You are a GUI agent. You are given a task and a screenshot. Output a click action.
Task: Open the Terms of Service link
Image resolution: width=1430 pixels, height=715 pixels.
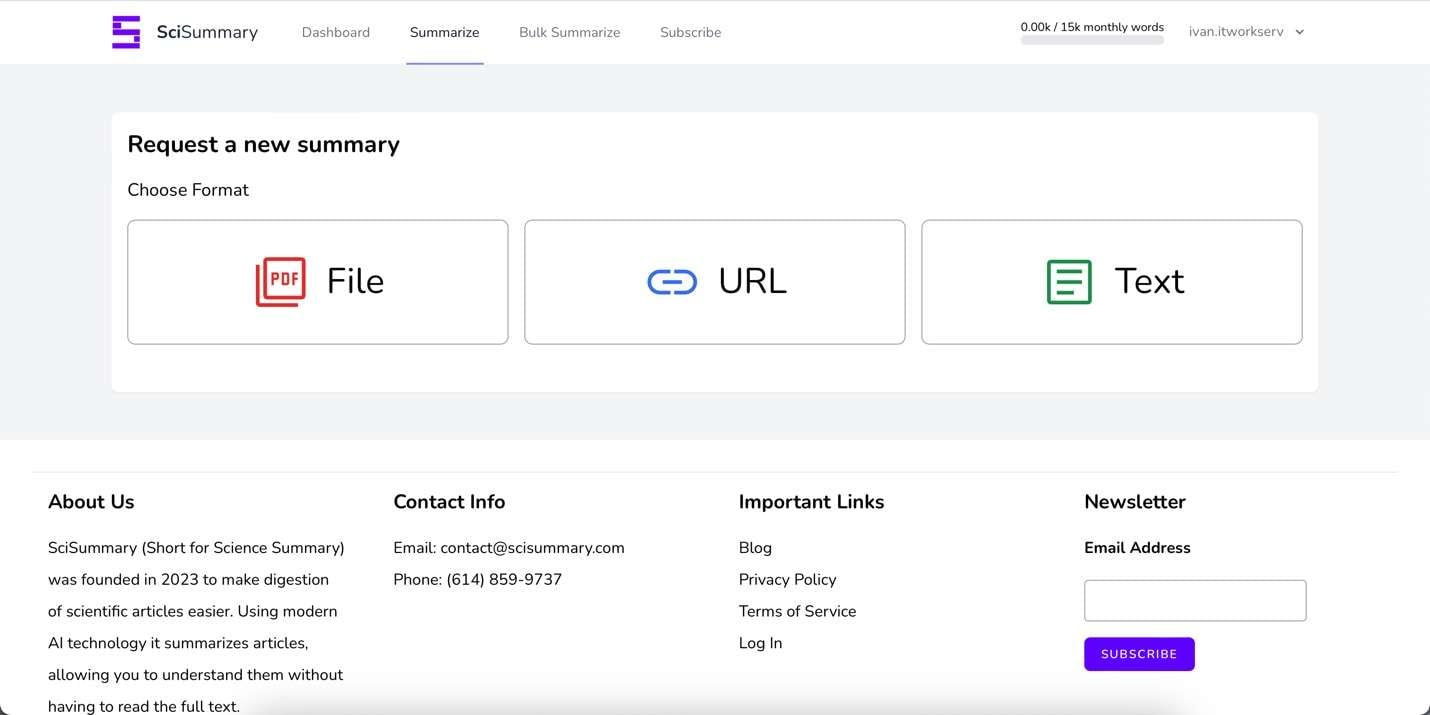click(x=797, y=611)
